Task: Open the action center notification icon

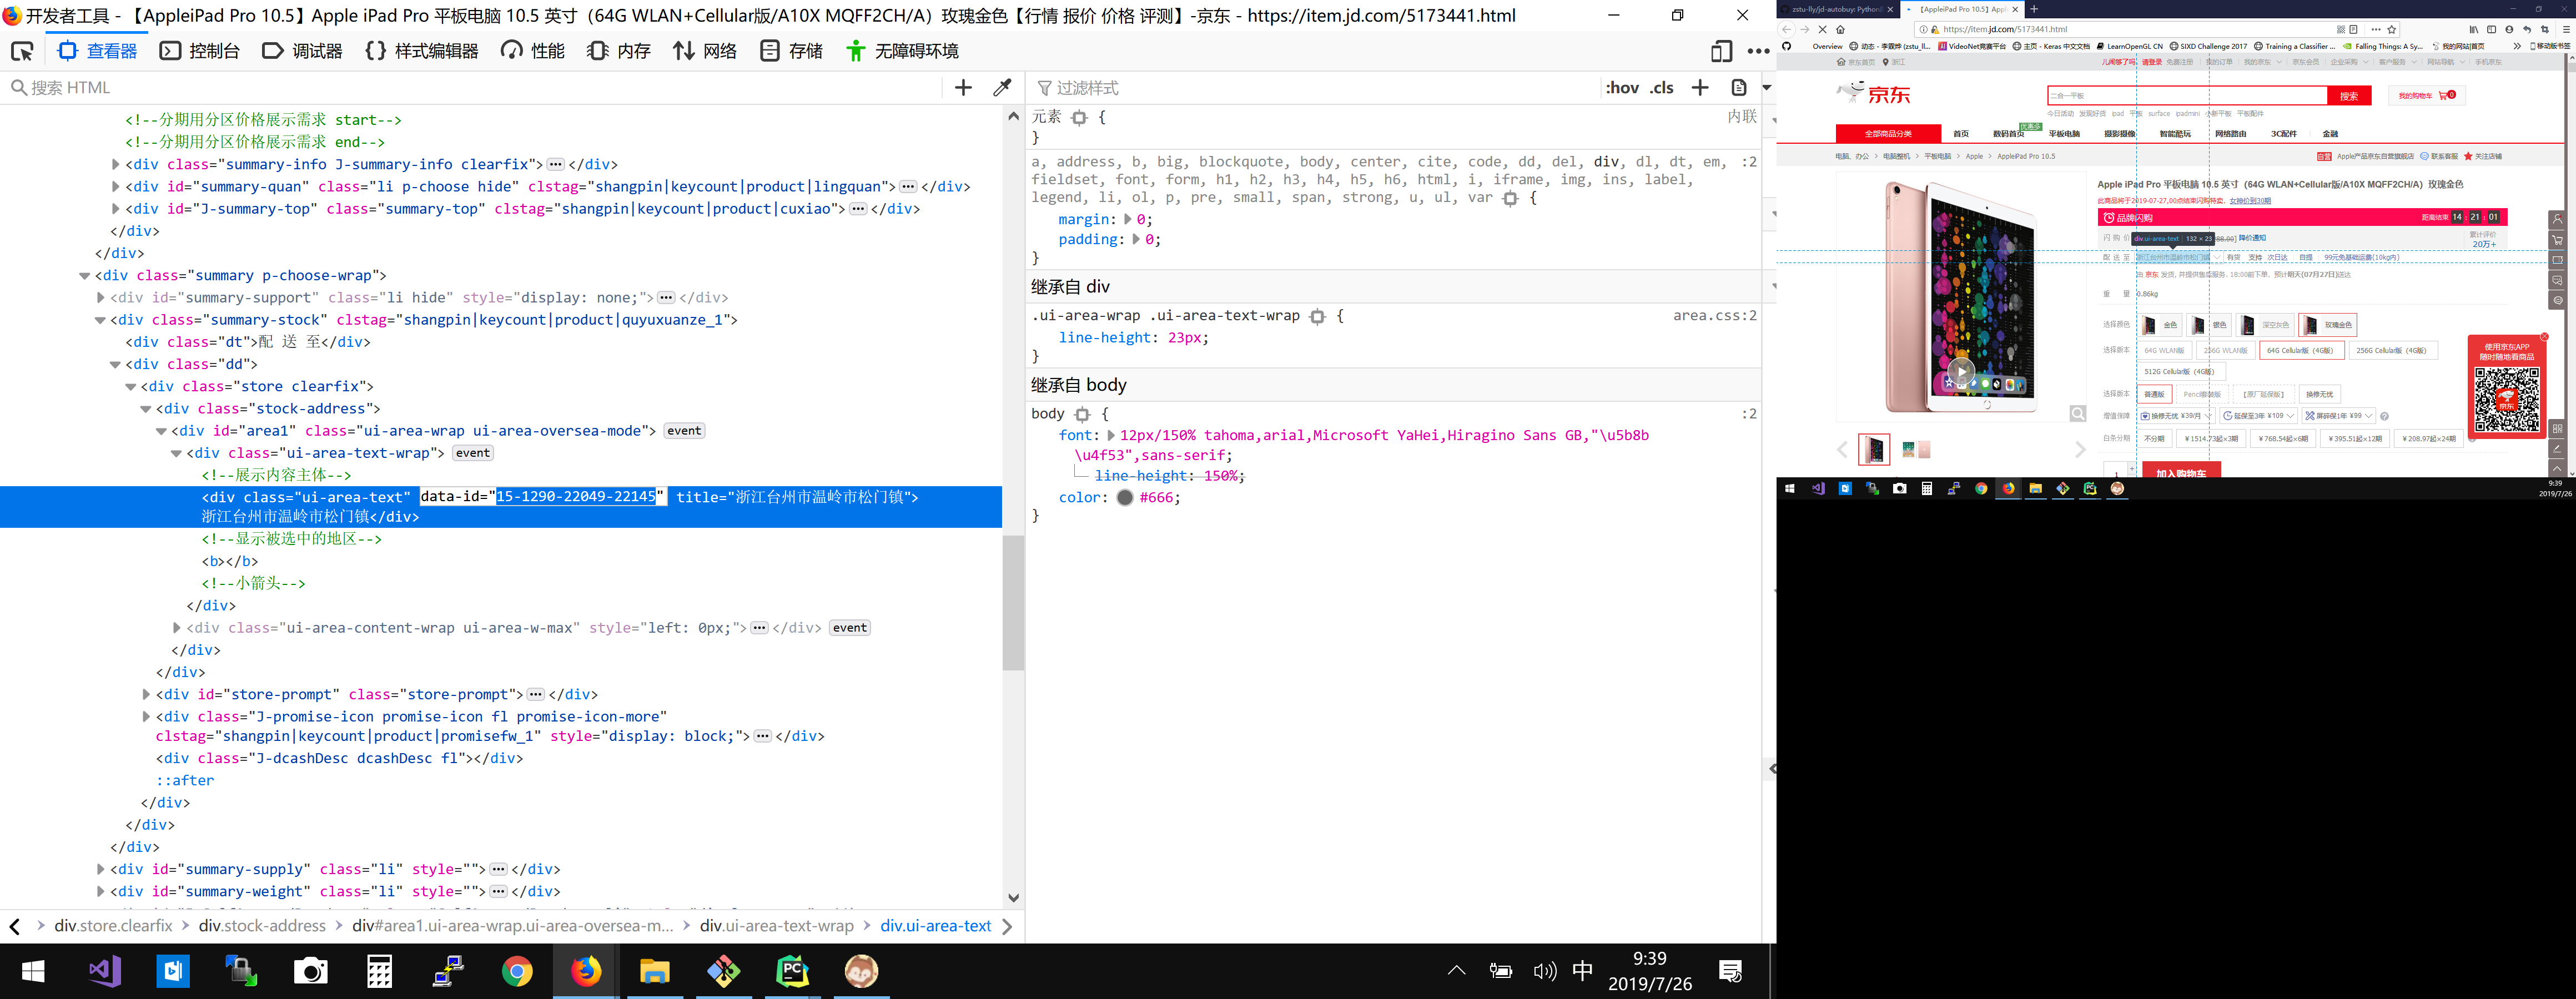Action: [1730, 971]
